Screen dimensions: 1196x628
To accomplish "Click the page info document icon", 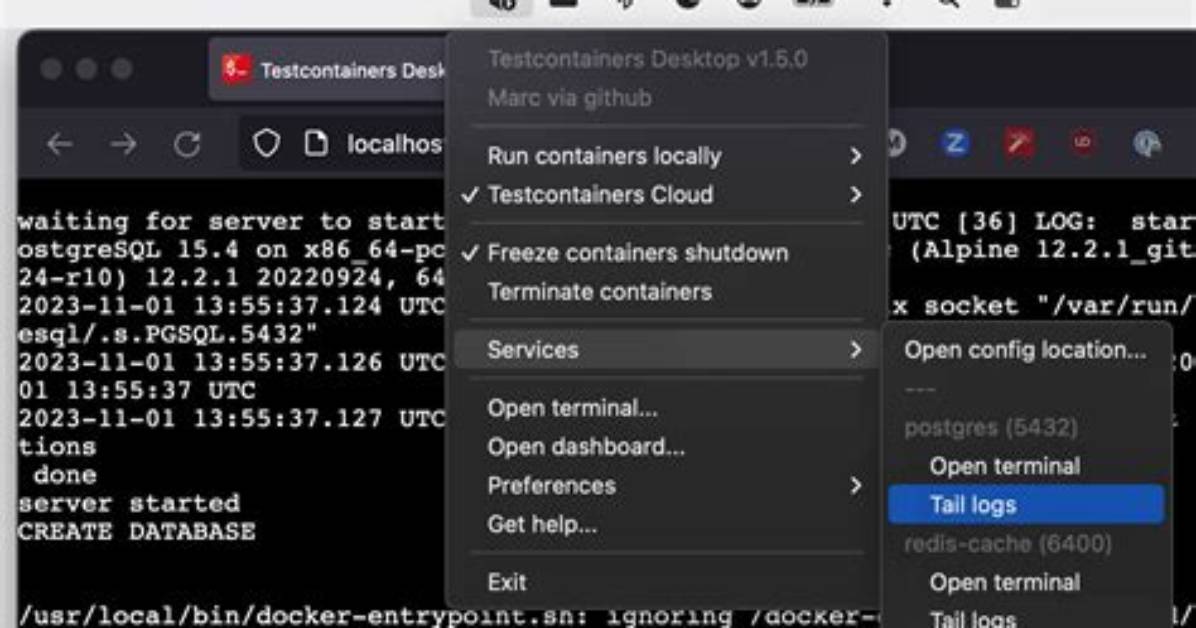I will click(x=316, y=143).
